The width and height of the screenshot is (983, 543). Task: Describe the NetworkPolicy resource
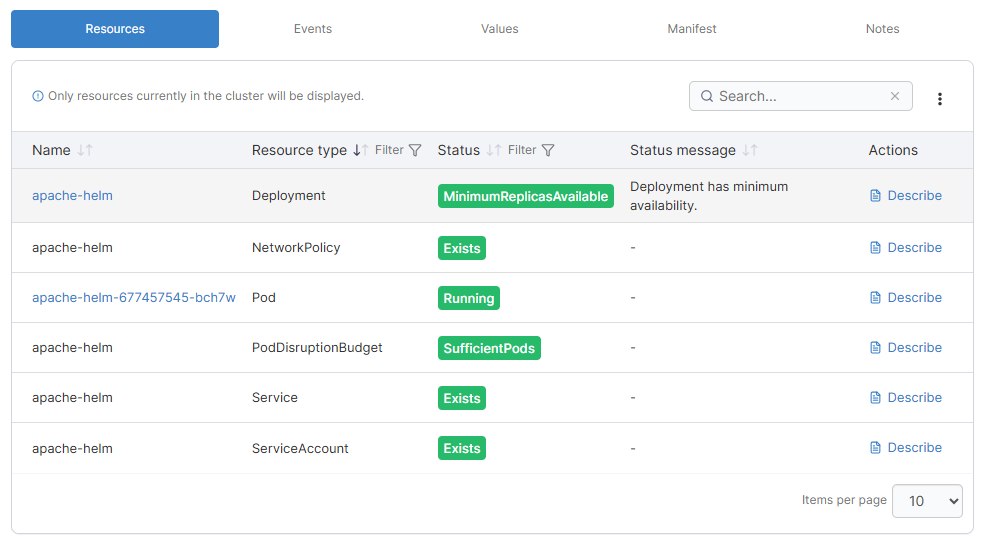tap(906, 248)
